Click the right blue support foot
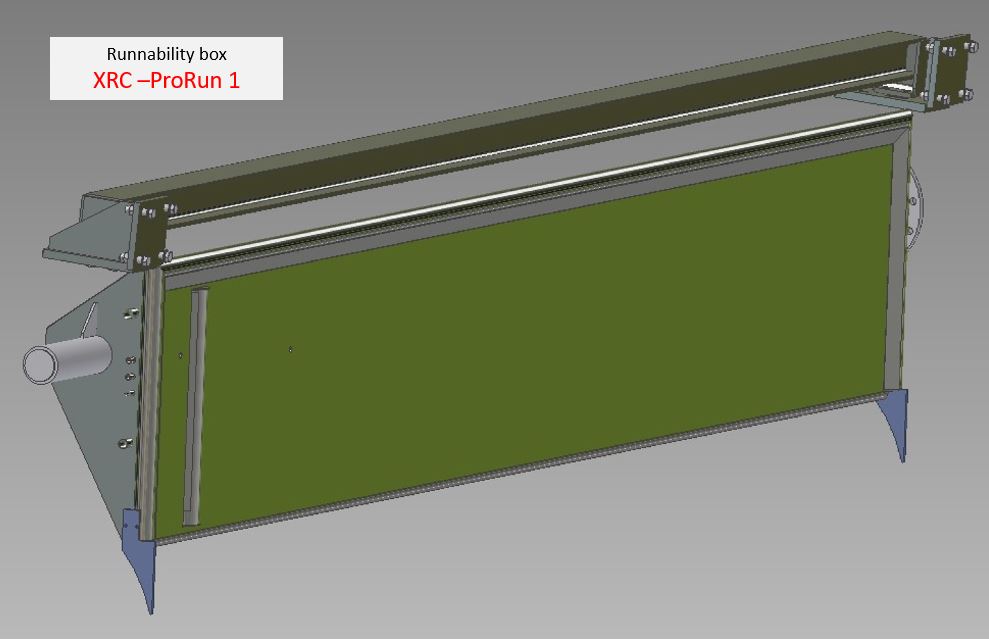The width and height of the screenshot is (989, 639). coord(895,420)
